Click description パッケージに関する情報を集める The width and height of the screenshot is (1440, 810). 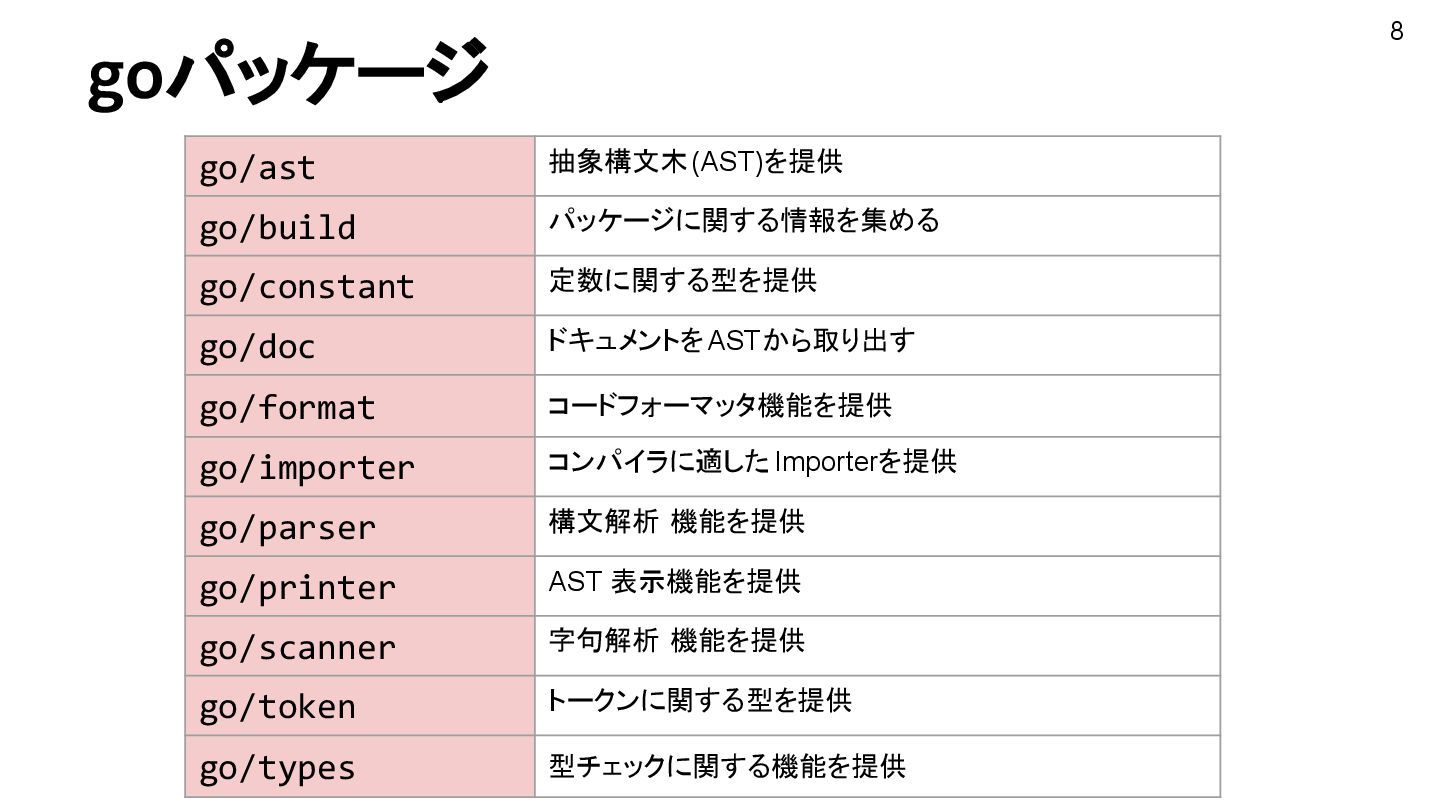(x=745, y=220)
